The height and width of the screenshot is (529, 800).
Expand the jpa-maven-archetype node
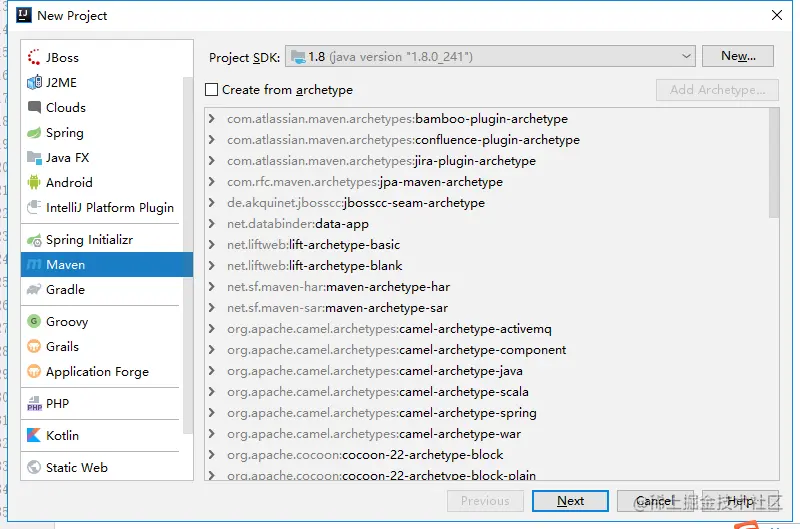tap(212, 181)
